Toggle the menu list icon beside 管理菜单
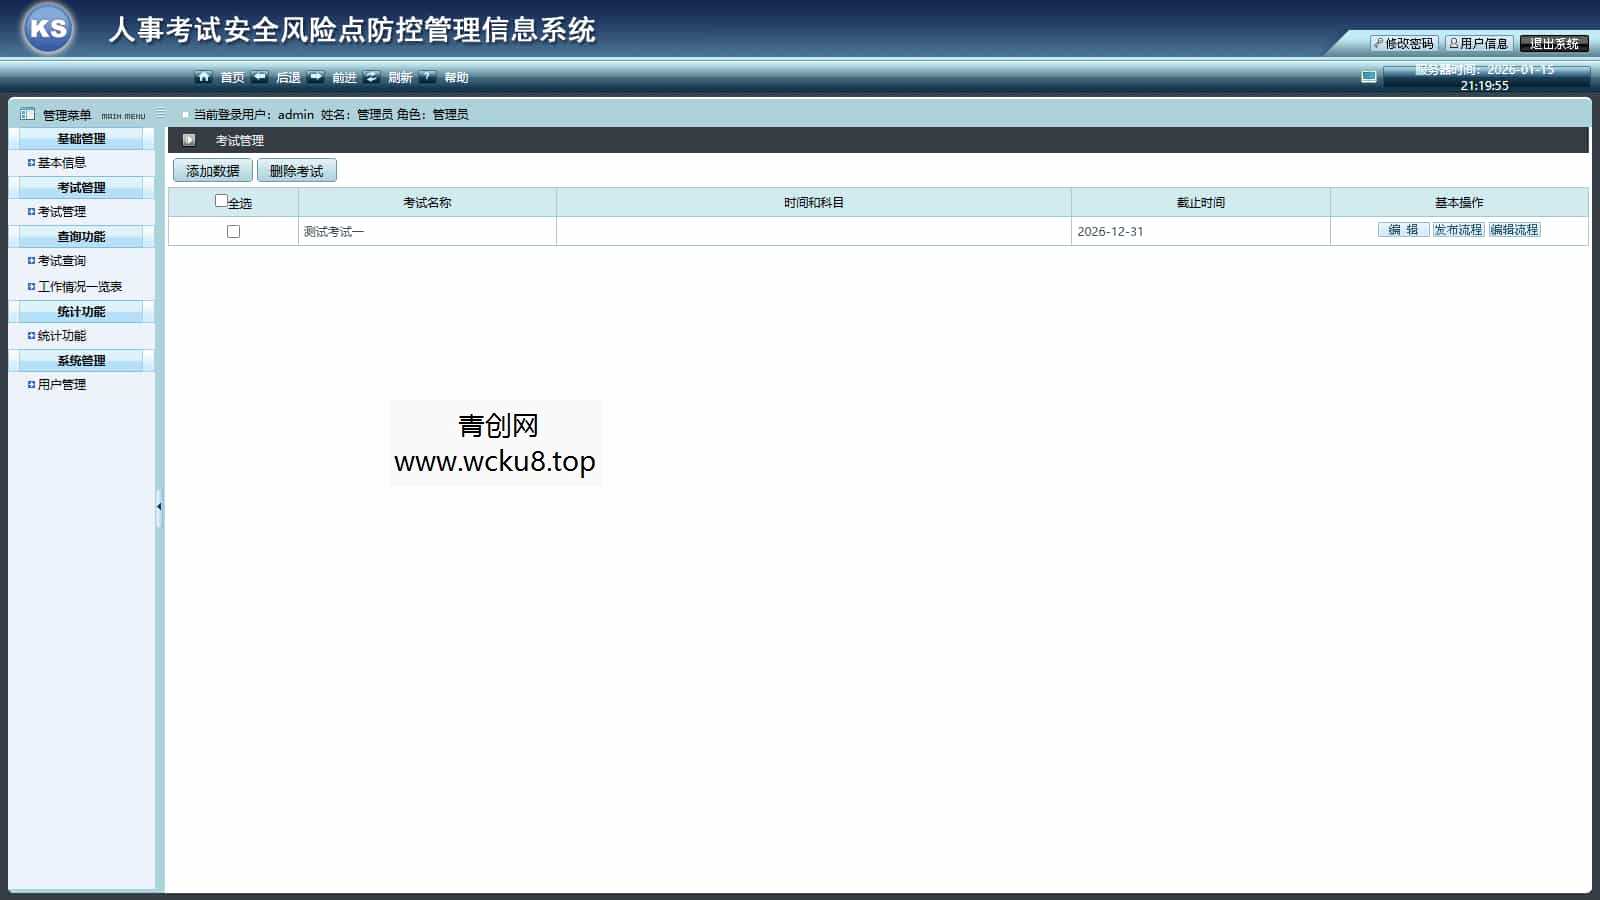The width and height of the screenshot is (1600, 900). point(158,114)
